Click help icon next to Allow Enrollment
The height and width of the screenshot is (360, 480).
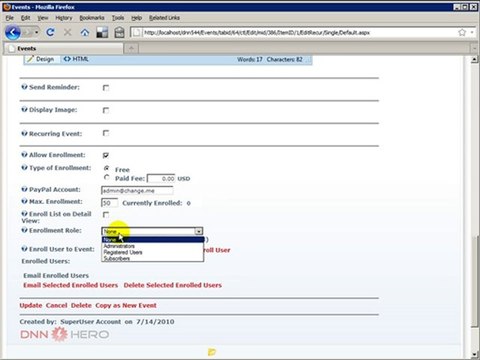coord(24,155)
